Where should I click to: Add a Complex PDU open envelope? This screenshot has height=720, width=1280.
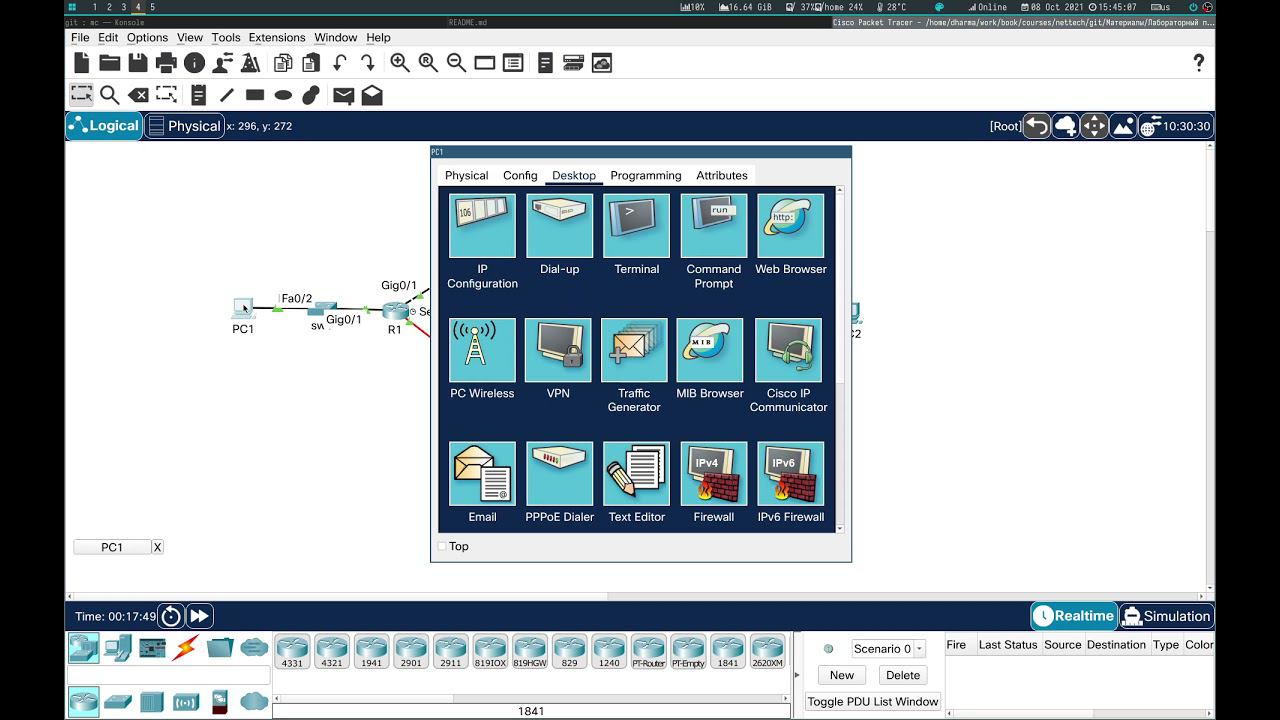pyautogui.click(x=372, y=95)
